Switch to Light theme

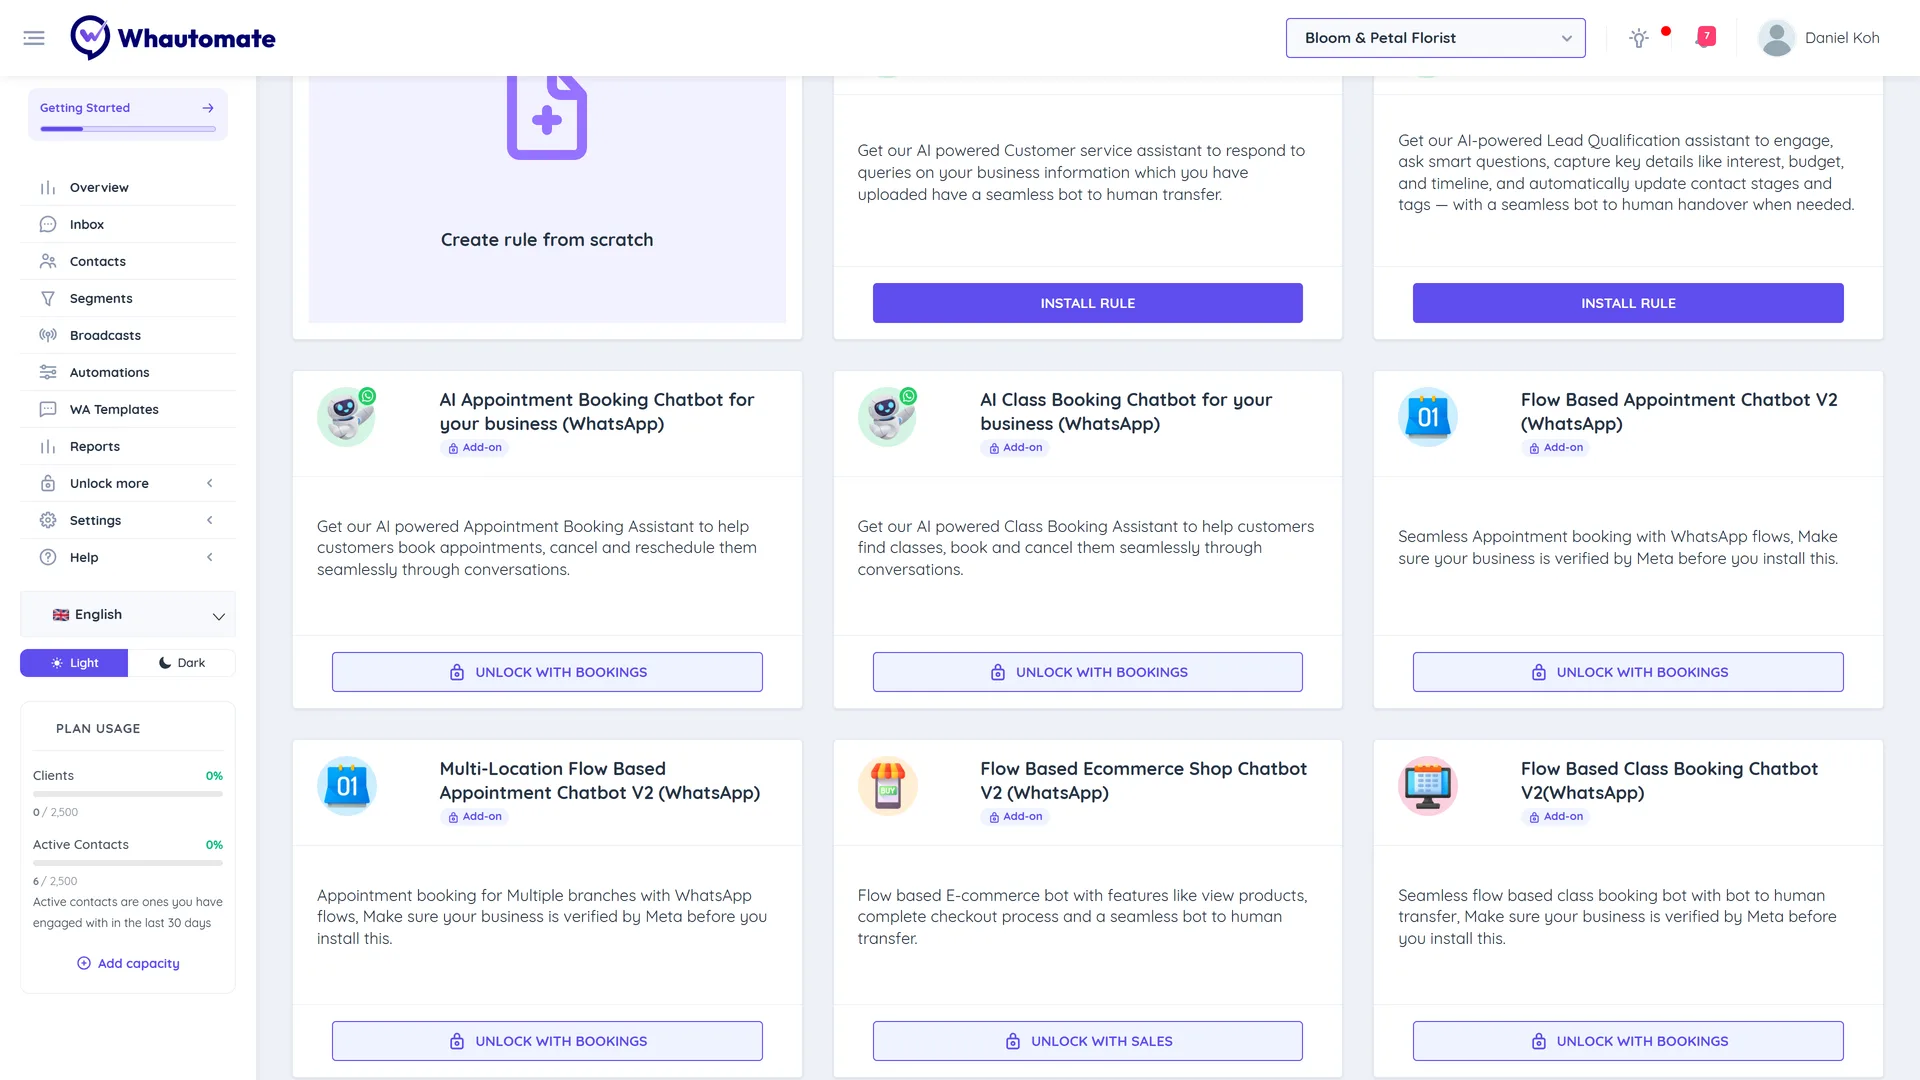tap(74, 663)
